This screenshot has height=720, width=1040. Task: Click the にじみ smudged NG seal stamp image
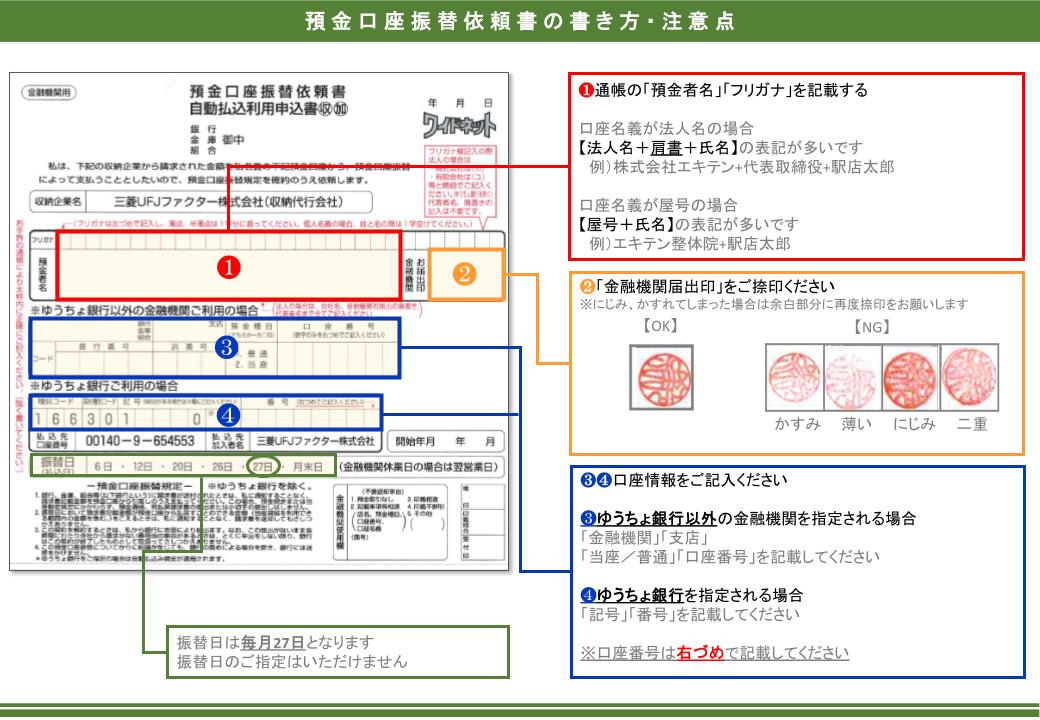tap(911, 377)
